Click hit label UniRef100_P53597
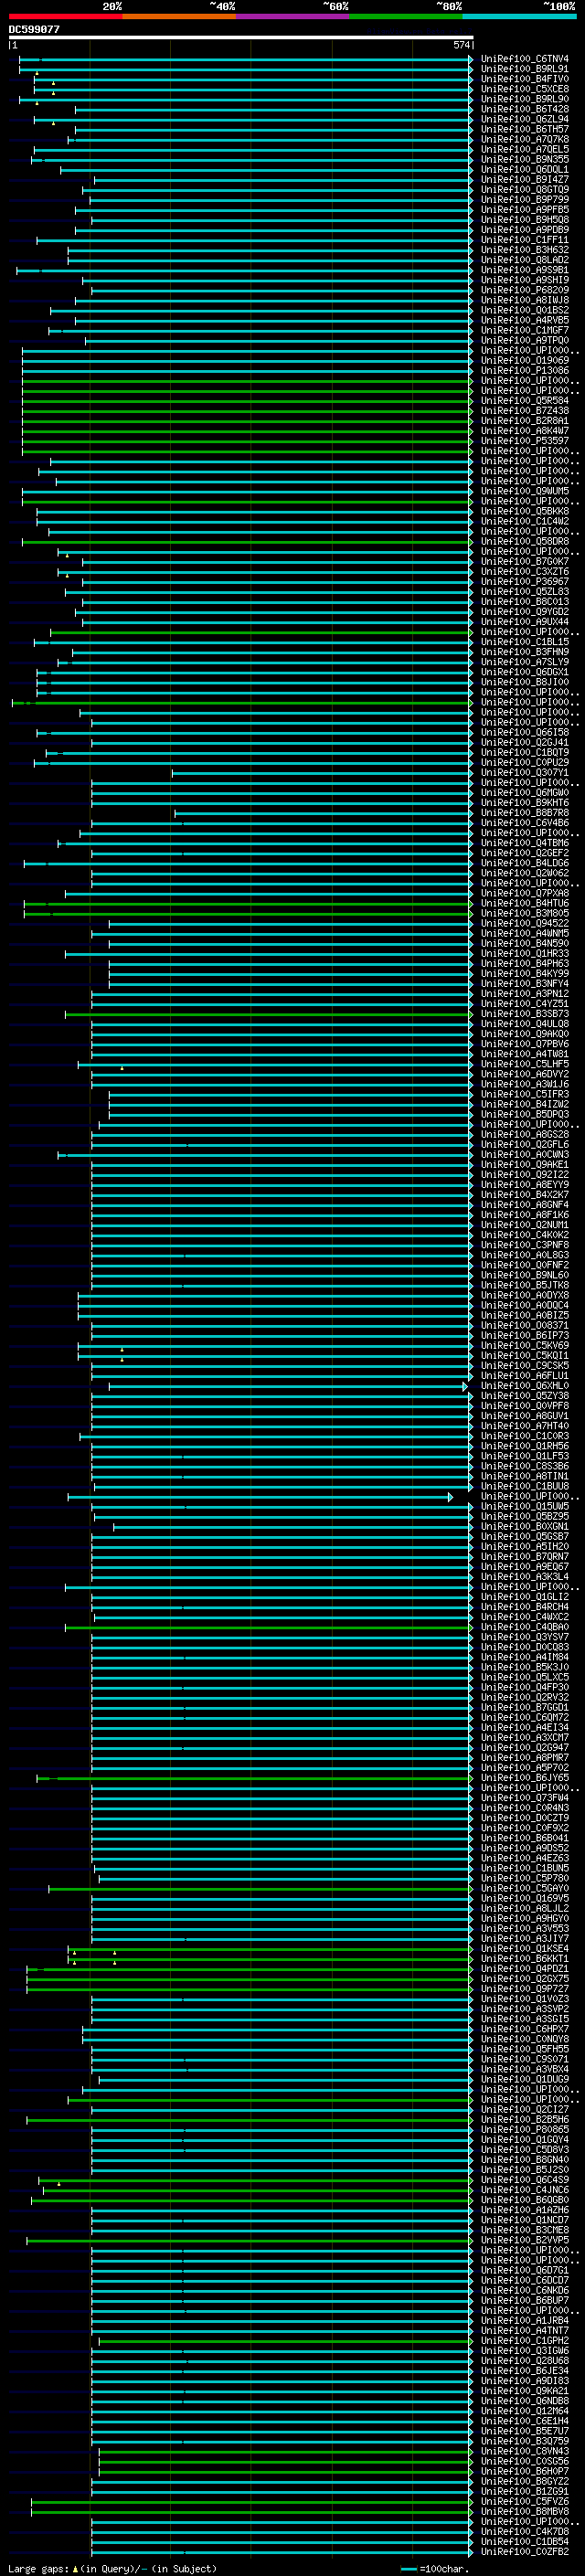585x2576 pixels. 525,441
